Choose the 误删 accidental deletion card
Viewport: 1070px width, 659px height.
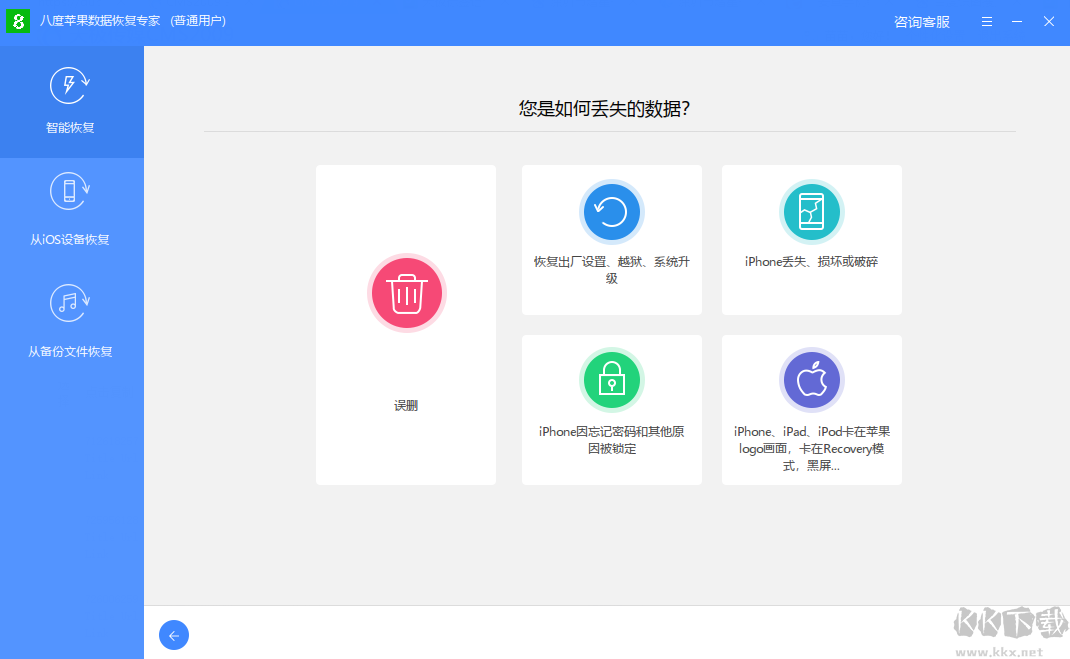click(406, 324)
